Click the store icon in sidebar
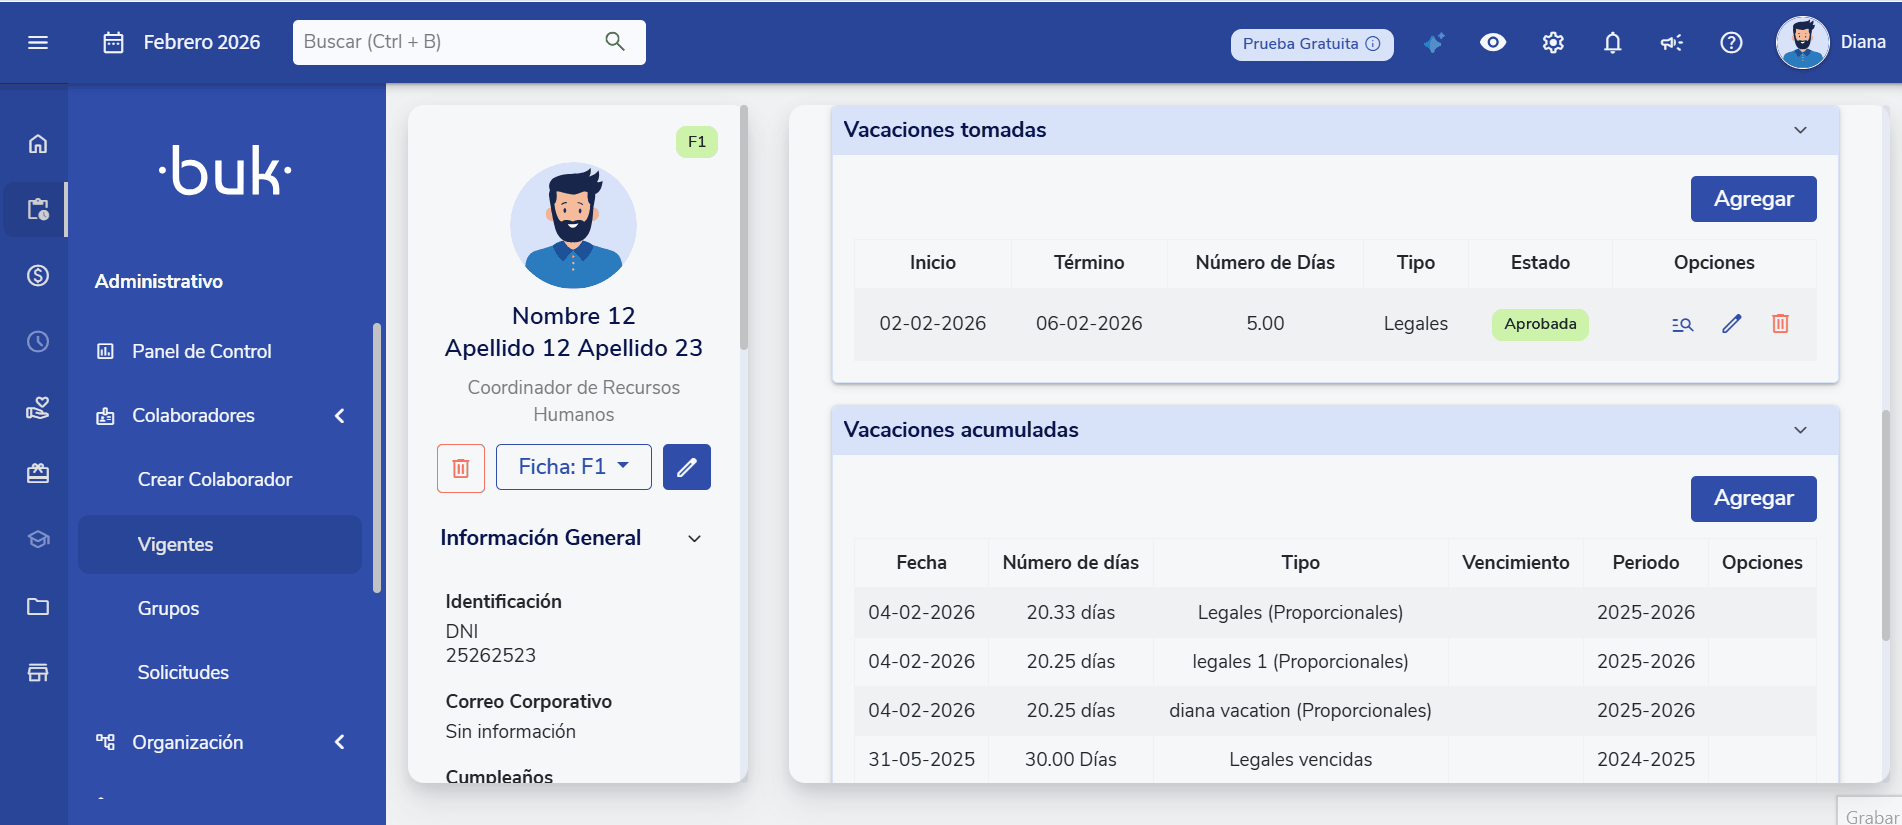The height and width of the screenshot is (825, 1902). (x=38, y=672)
